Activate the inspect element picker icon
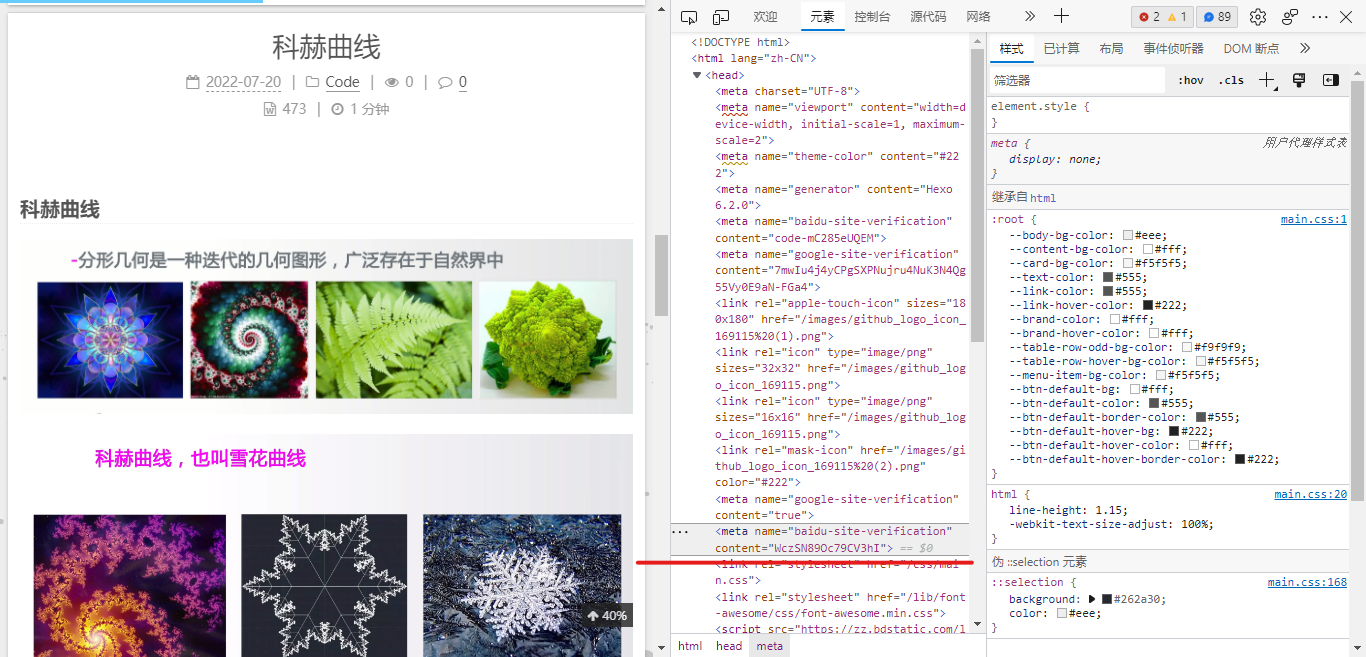Viewport: 1366px width, 657px height. [x=689, y=17]
